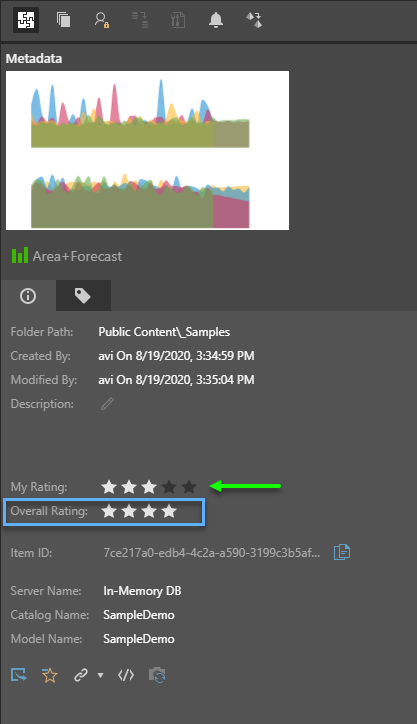Open the data structure panel icon
417x724 pixels.
tap(140, 20)
